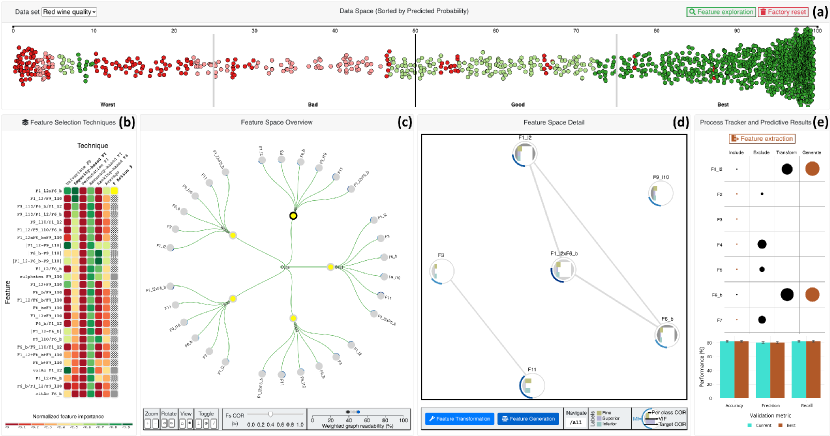Click the Feature exploration button
Image resolution: width=830 pixels, height=436 pixels.
[720, 12]
